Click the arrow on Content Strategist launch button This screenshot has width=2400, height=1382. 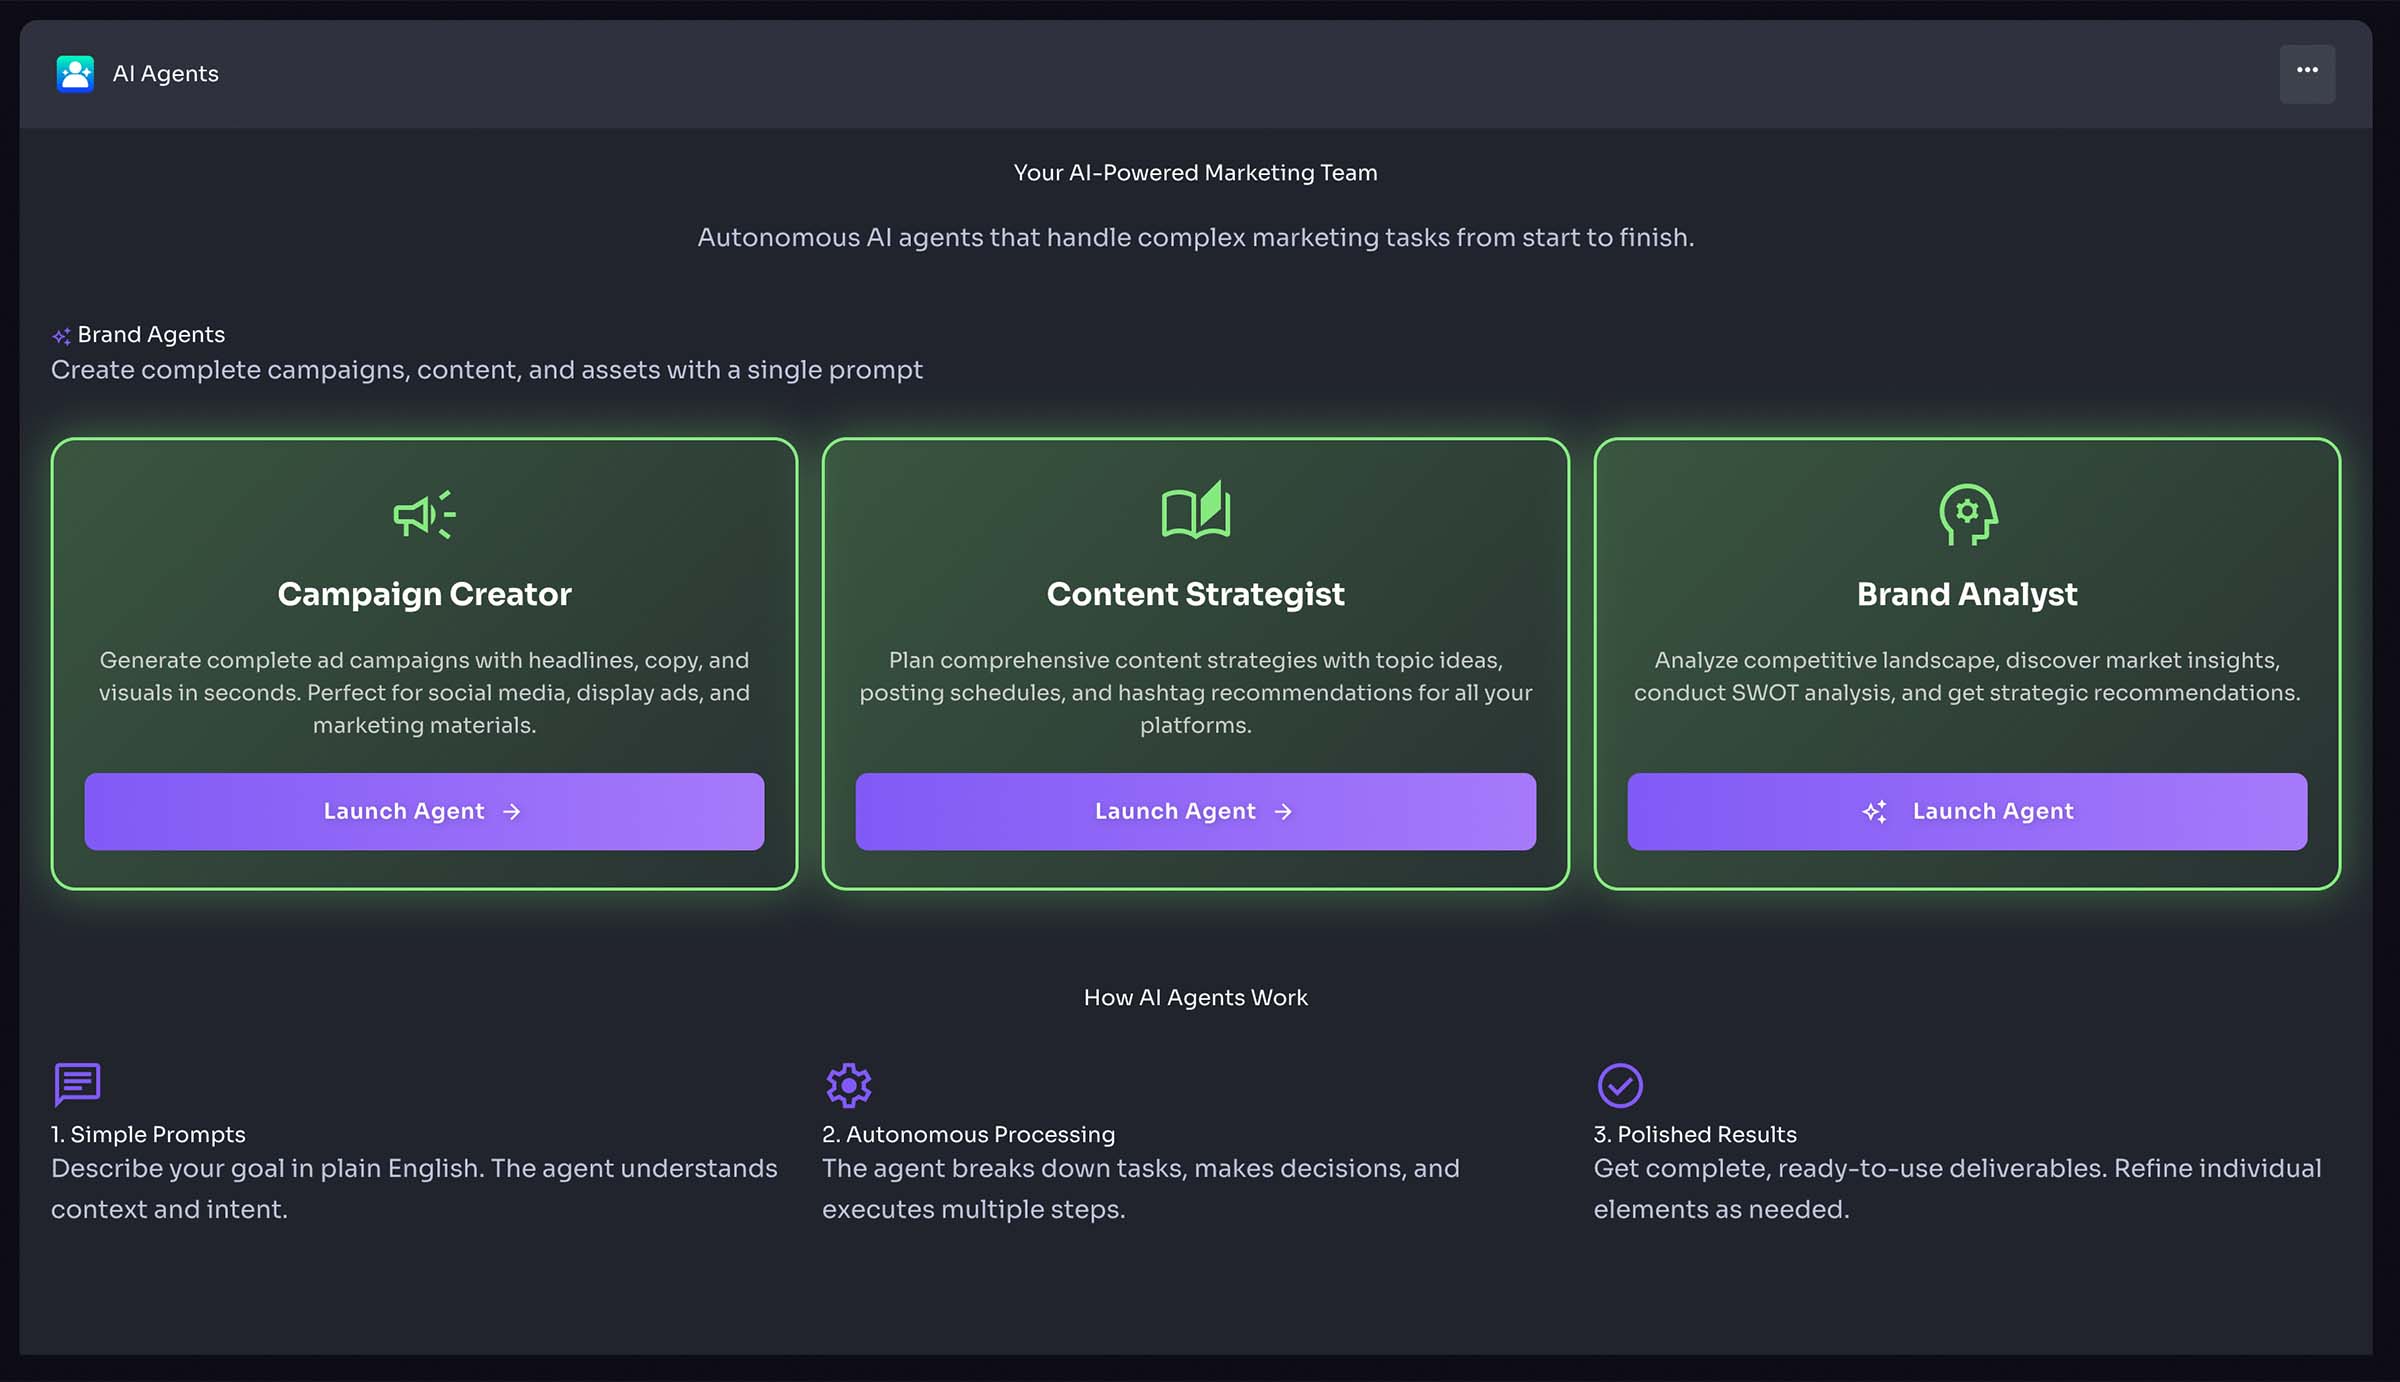click(1283, 812)
